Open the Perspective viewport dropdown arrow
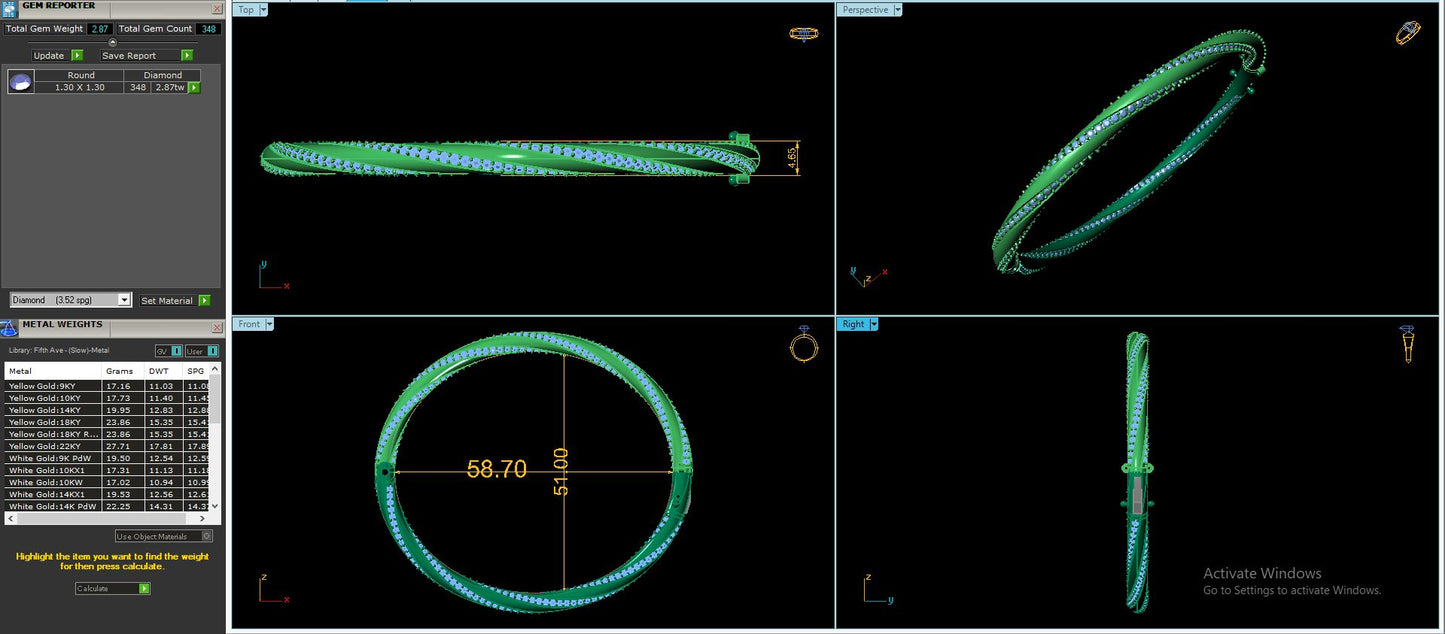 (x=897, y=10)
